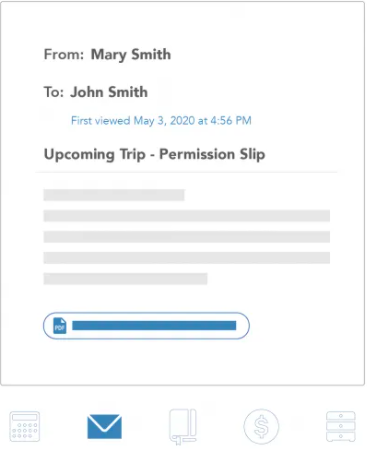The height and width of the screenshot is (451, 367).
Task: Open the calculator icon in bottom bar
Action: coord(25,427)
